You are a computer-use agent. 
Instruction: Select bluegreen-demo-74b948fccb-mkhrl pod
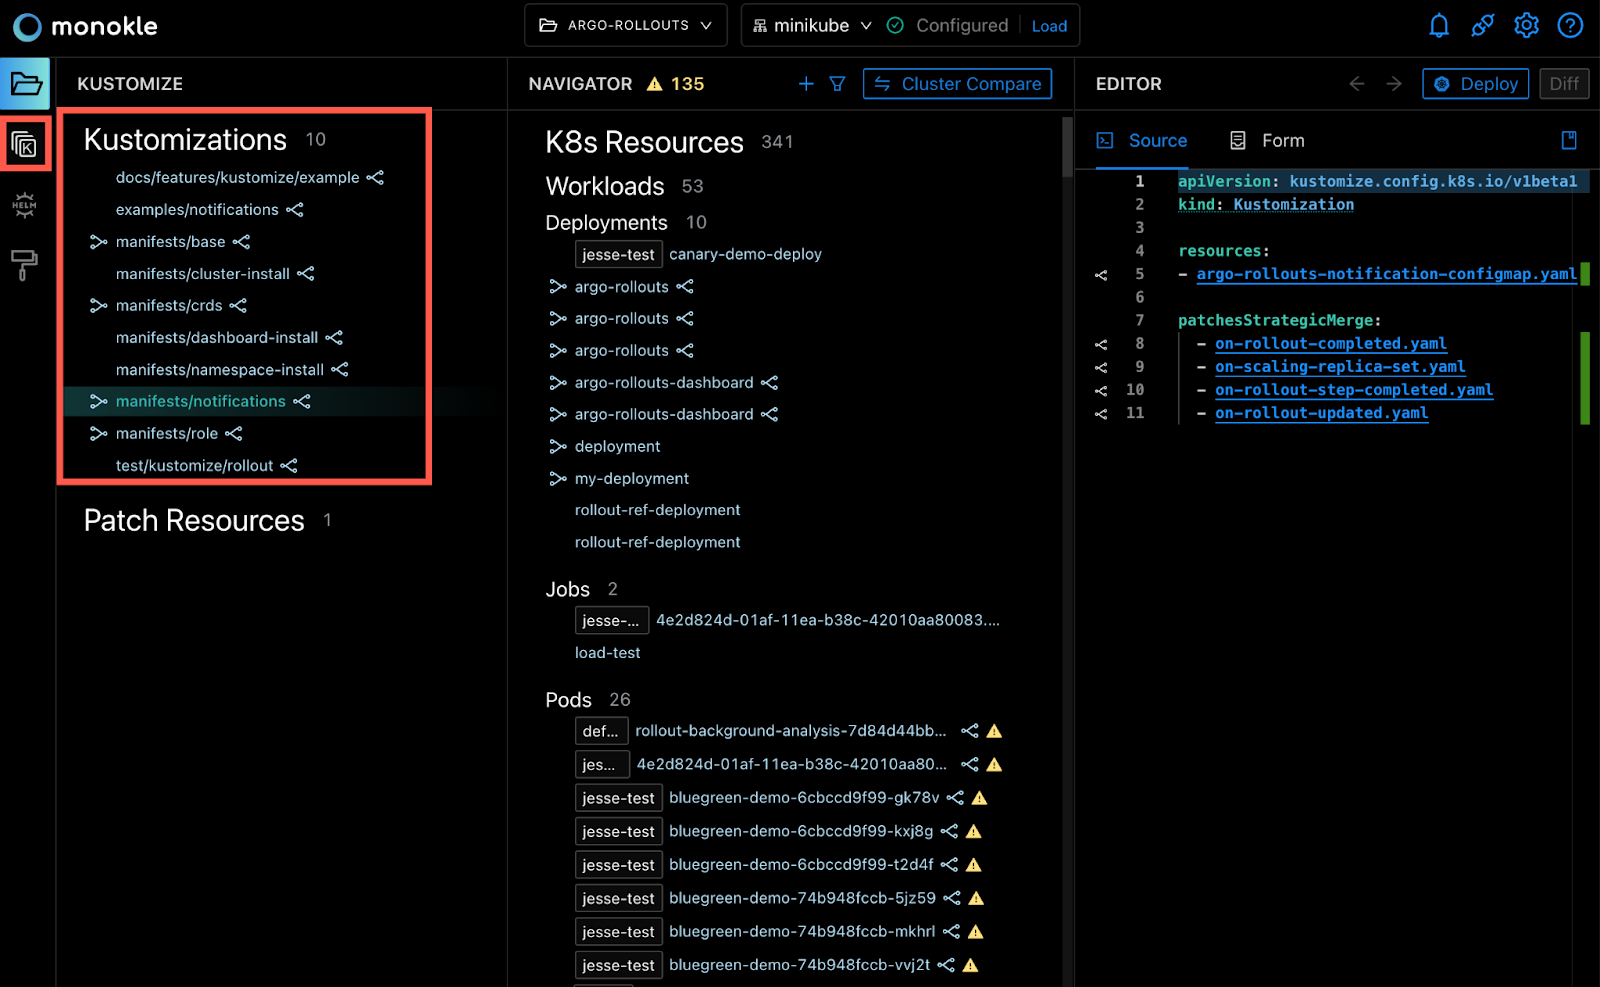[802, 931]
